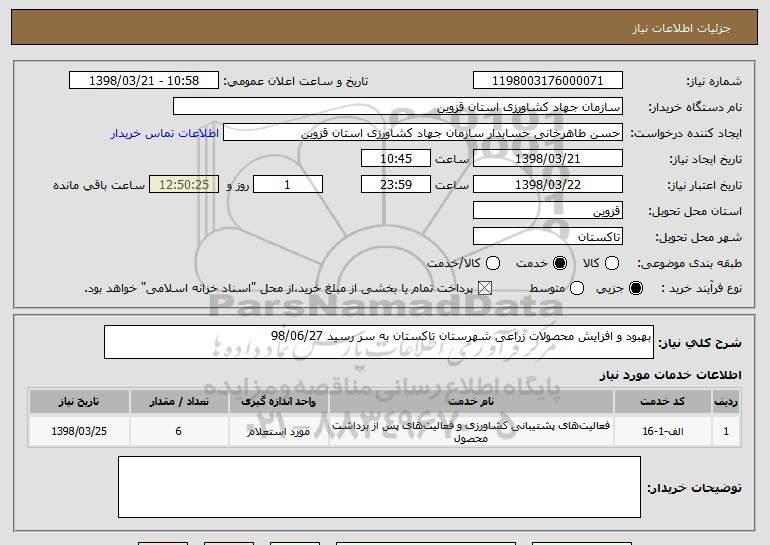770x545 pixels.
Task: Click the service name cell فعالیت‌های پشتیبانی کشاورزی
Action: [x=471, y=431]
